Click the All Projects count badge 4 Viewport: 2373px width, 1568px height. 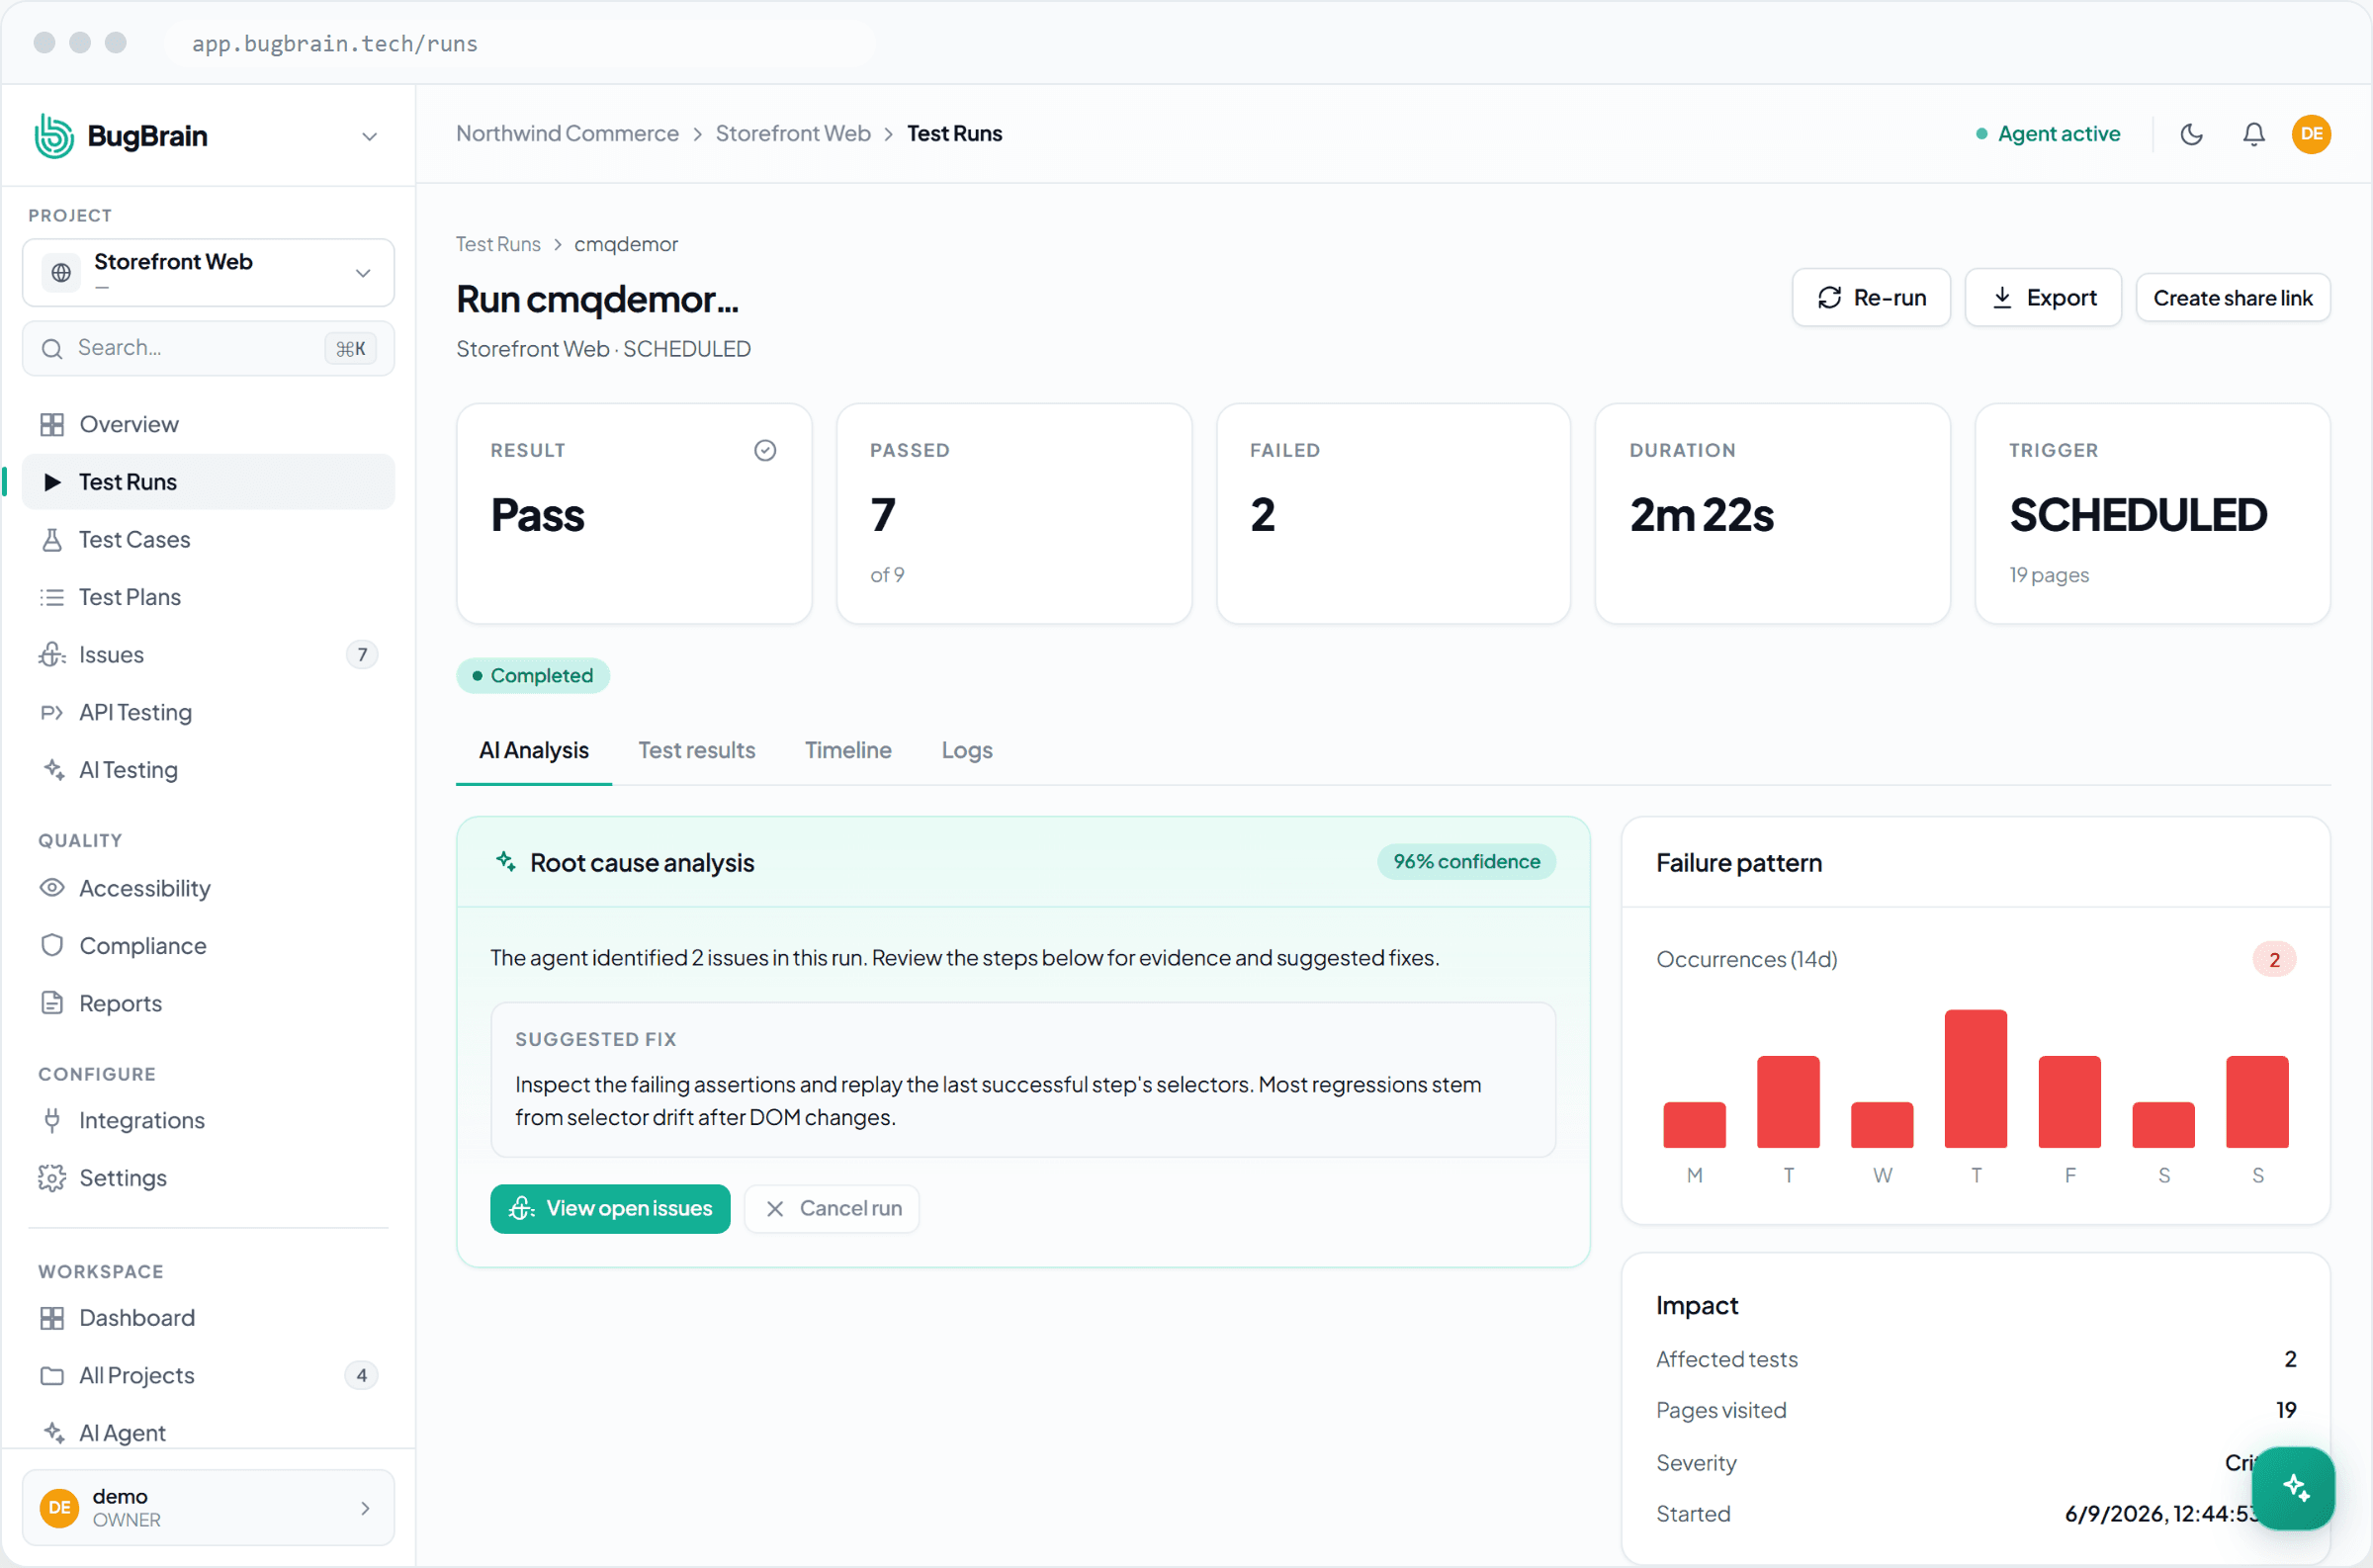click(362, 1376)
